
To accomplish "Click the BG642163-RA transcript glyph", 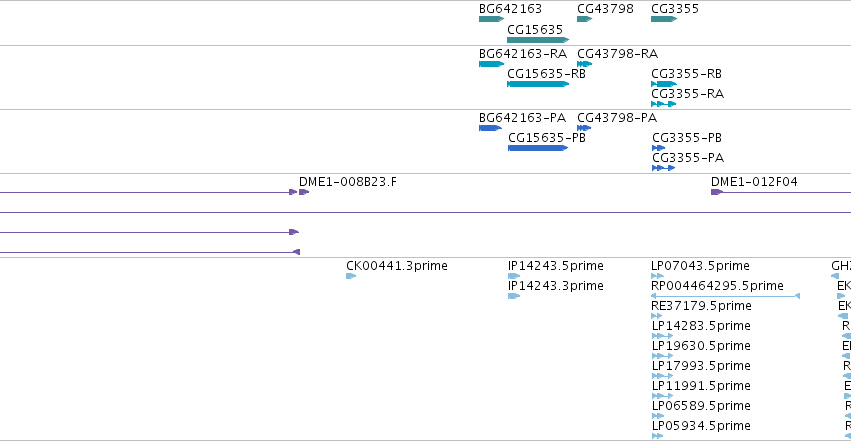I will tap(491, 64).
